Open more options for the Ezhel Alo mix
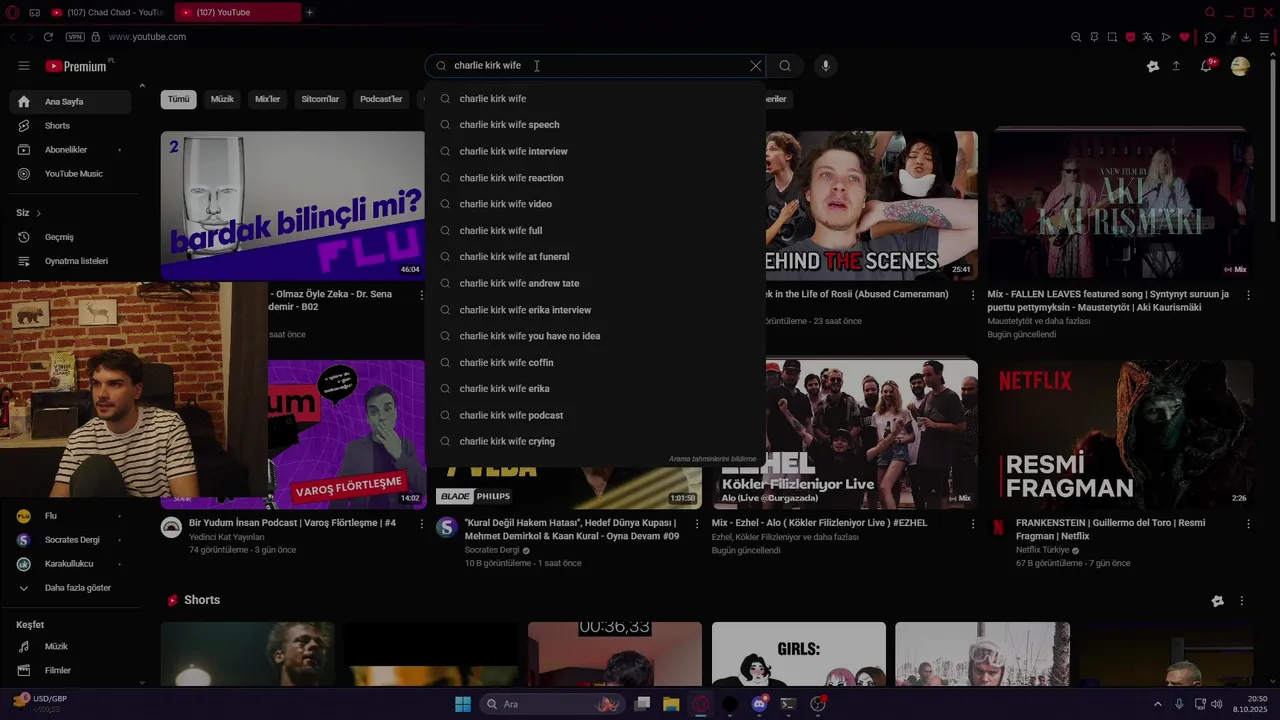 tap(972, 524)
